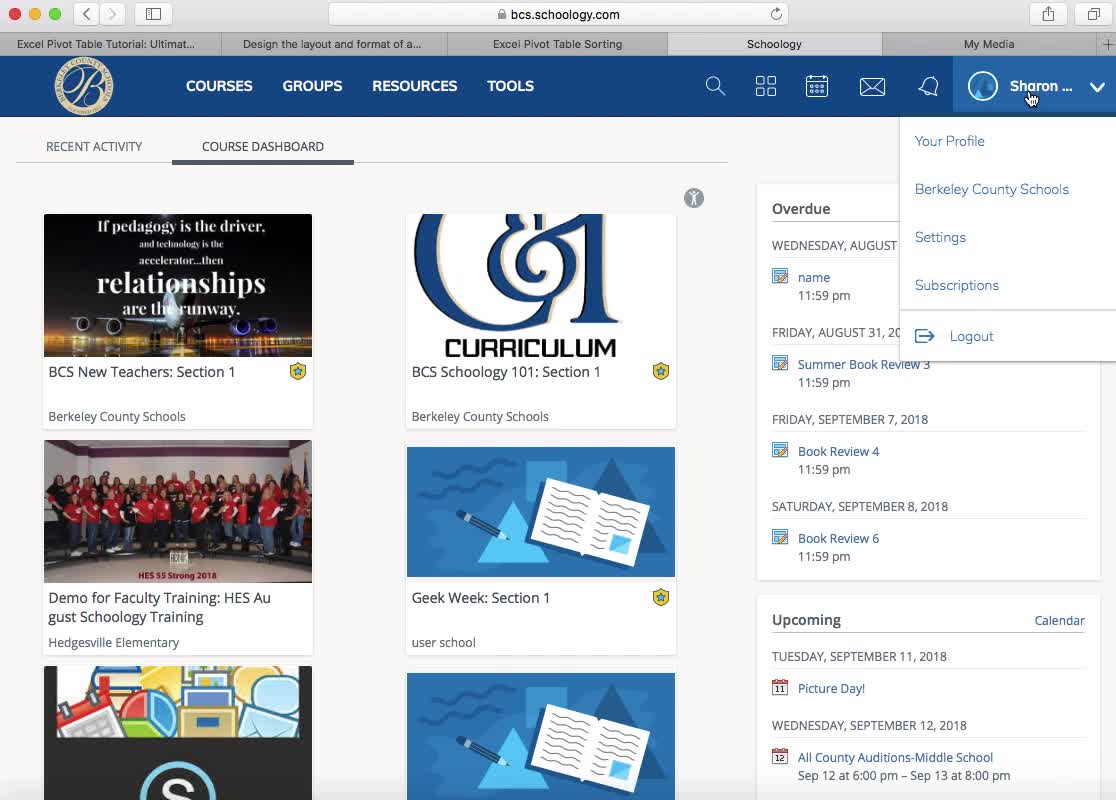Viewport: 1116px width, 800px height.
Task: Click the assignment icon beside Summer Book Review 3
Action: coord(780,363)
